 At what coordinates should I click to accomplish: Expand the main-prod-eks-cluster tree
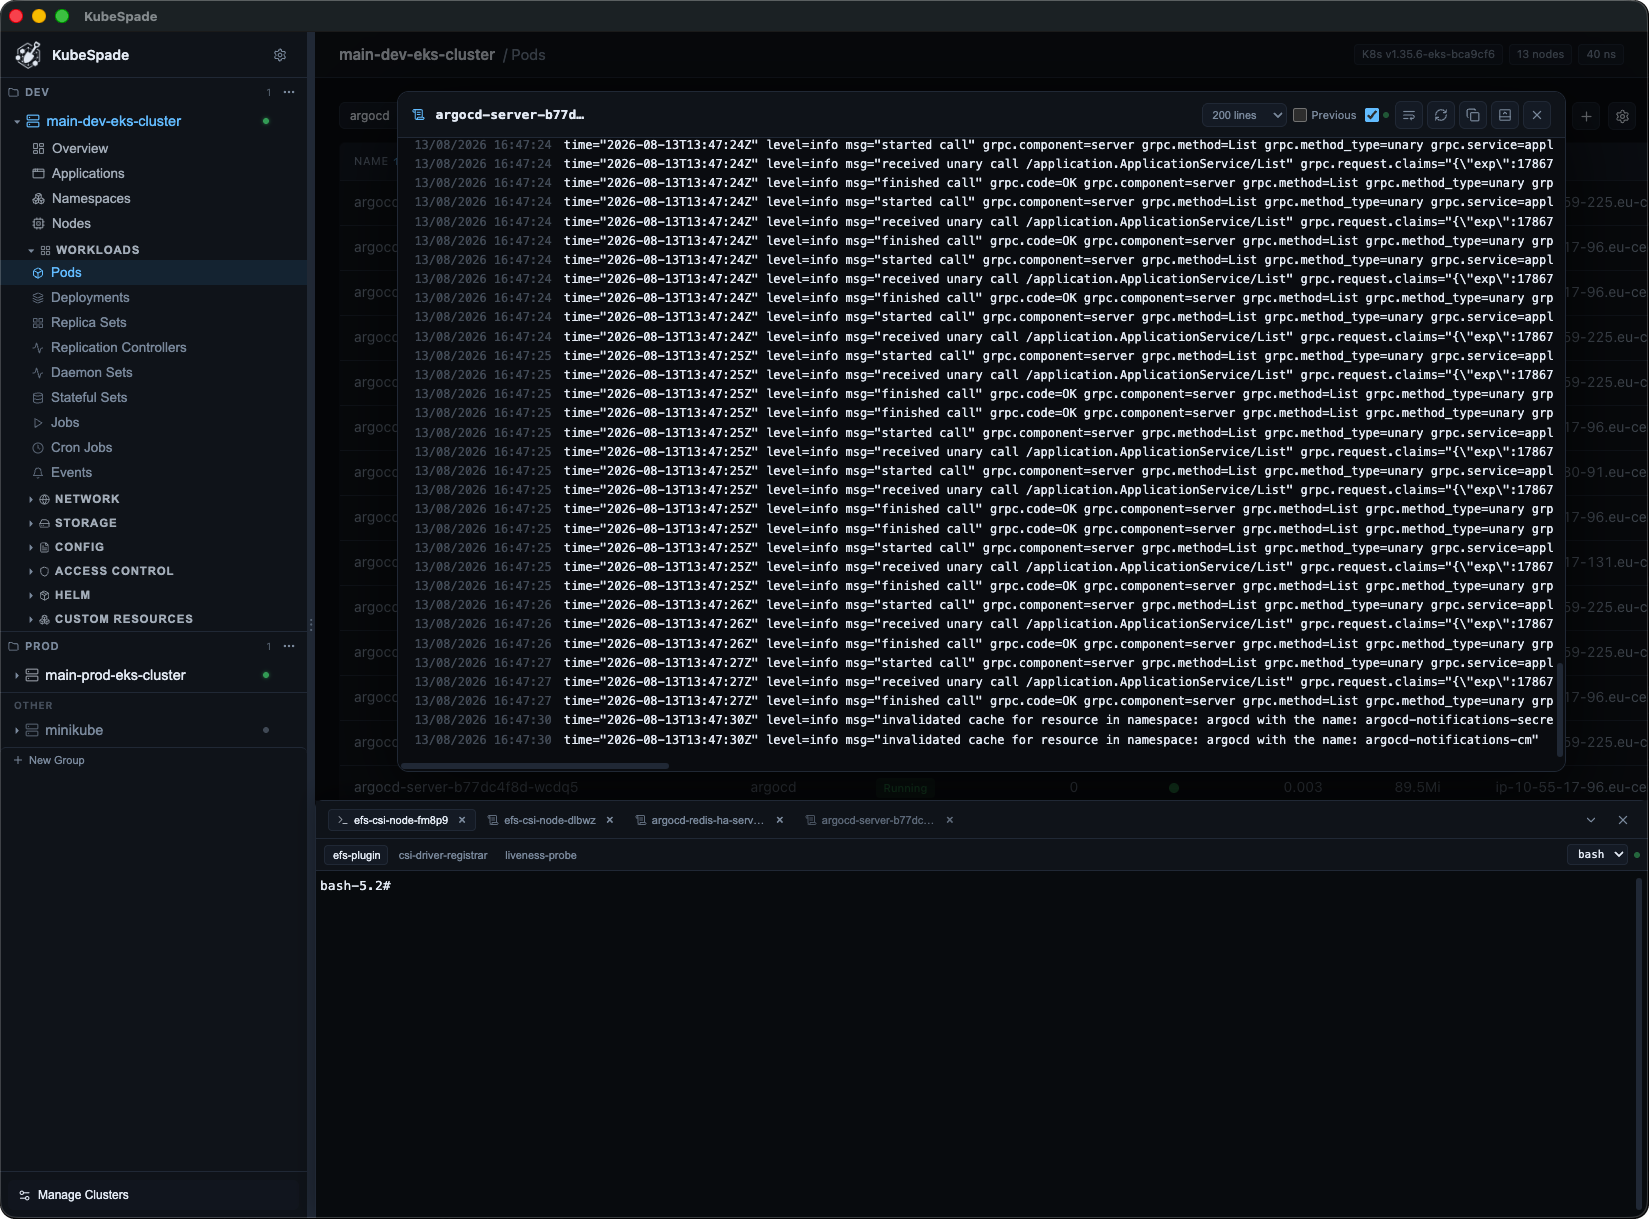point(17,675)
